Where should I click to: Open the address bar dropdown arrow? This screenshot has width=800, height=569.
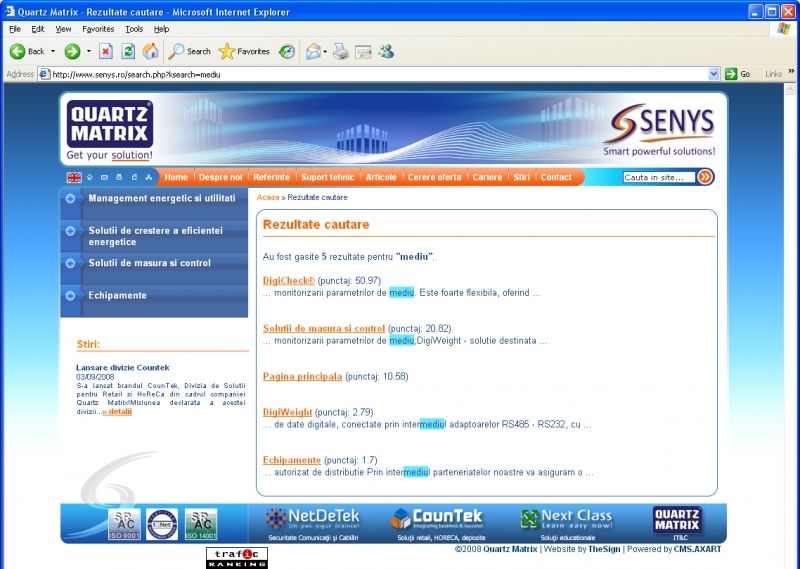coord(714,74)
